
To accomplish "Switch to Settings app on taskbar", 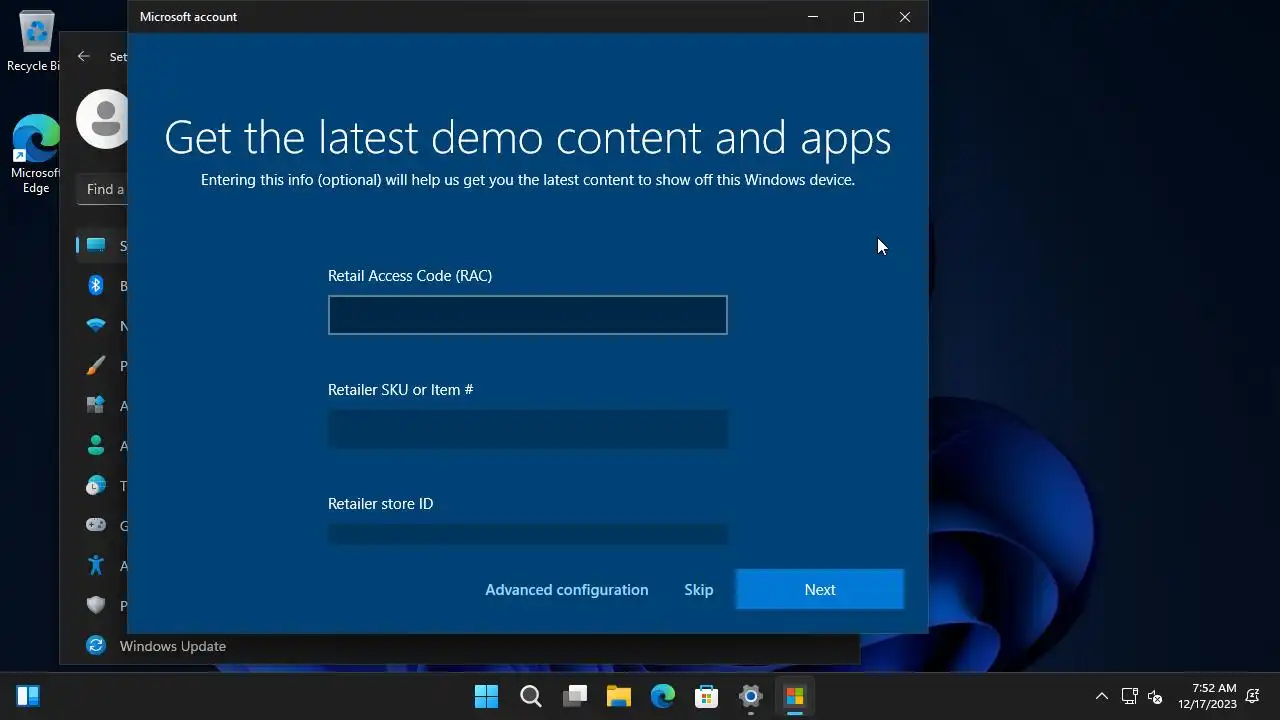I will tap(751, 696).
